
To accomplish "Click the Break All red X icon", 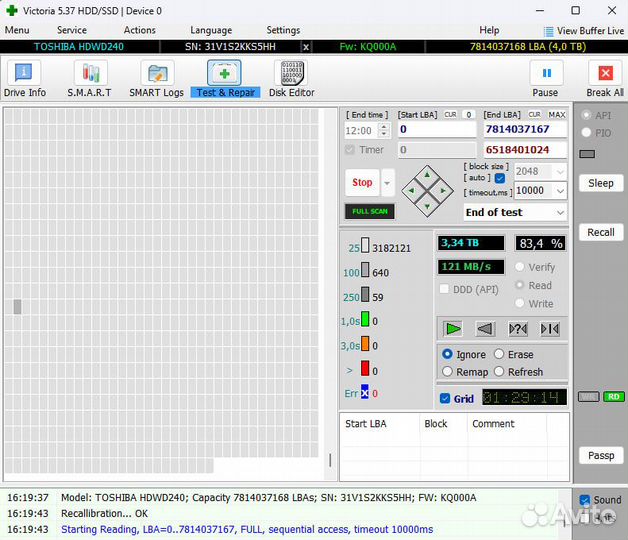I will pyautogui.click(x=605, y=73).
